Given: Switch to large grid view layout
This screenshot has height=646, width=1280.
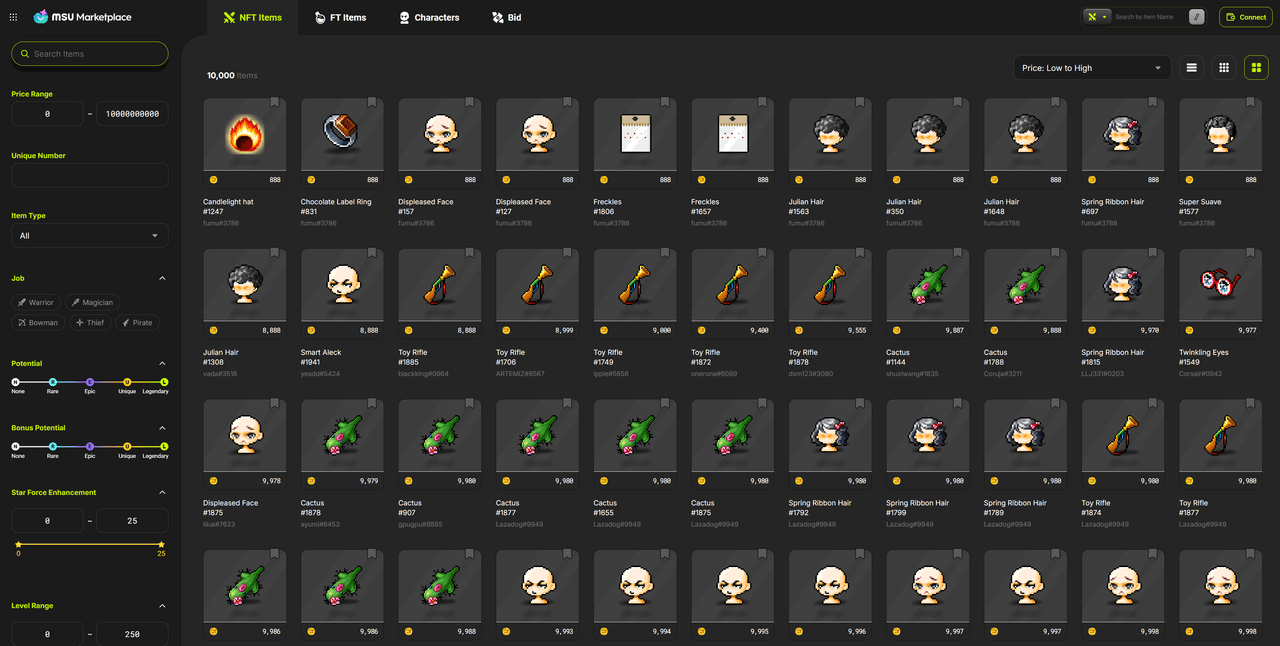Looking at the screenshot, I should [x=1256, y=68].
